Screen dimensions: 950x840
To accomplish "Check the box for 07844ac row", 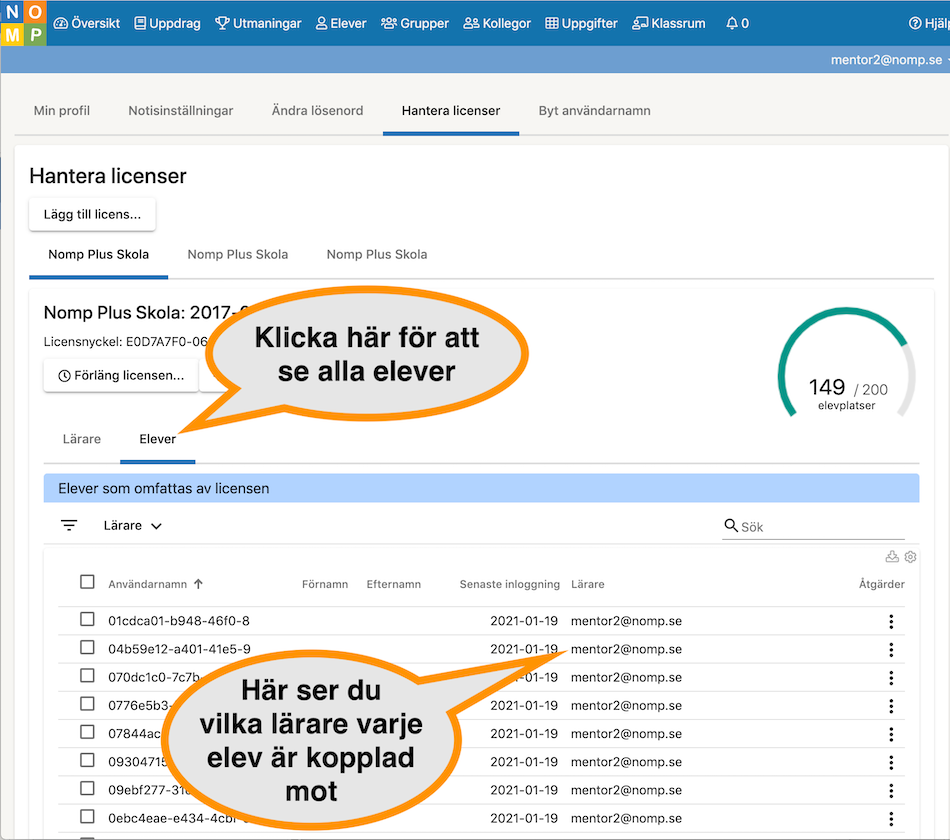I will 87,732.
